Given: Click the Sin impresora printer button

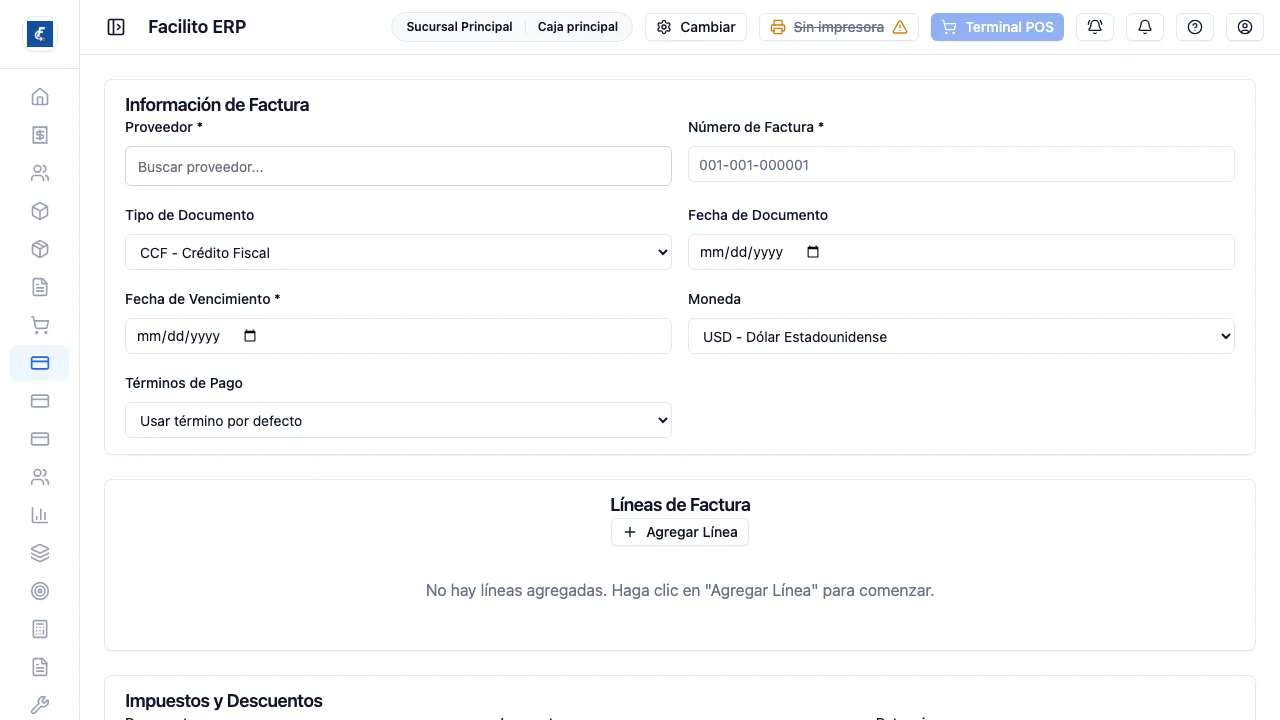Looking at the screenshot, I should [x=839, y=27].
